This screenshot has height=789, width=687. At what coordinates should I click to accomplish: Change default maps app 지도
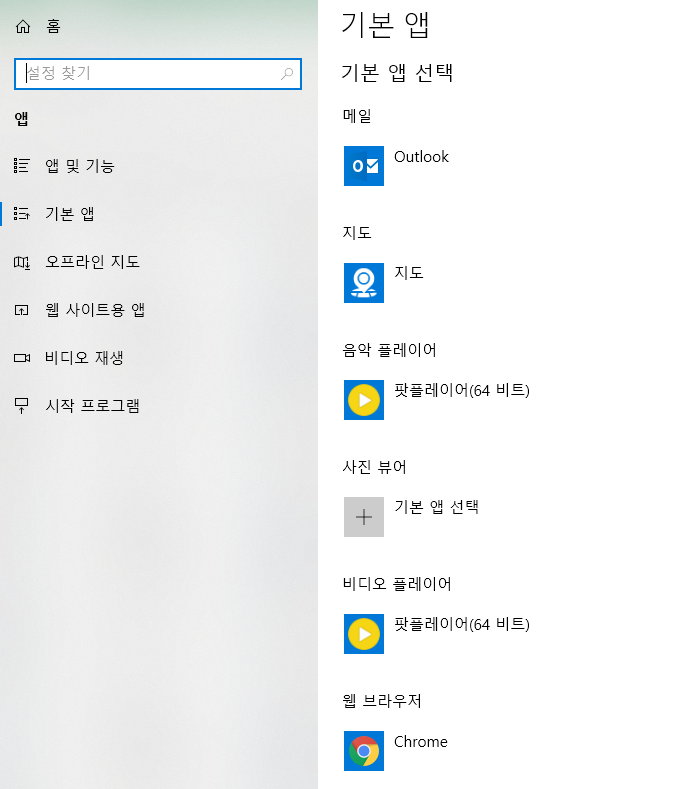click(x=409, y=273)
